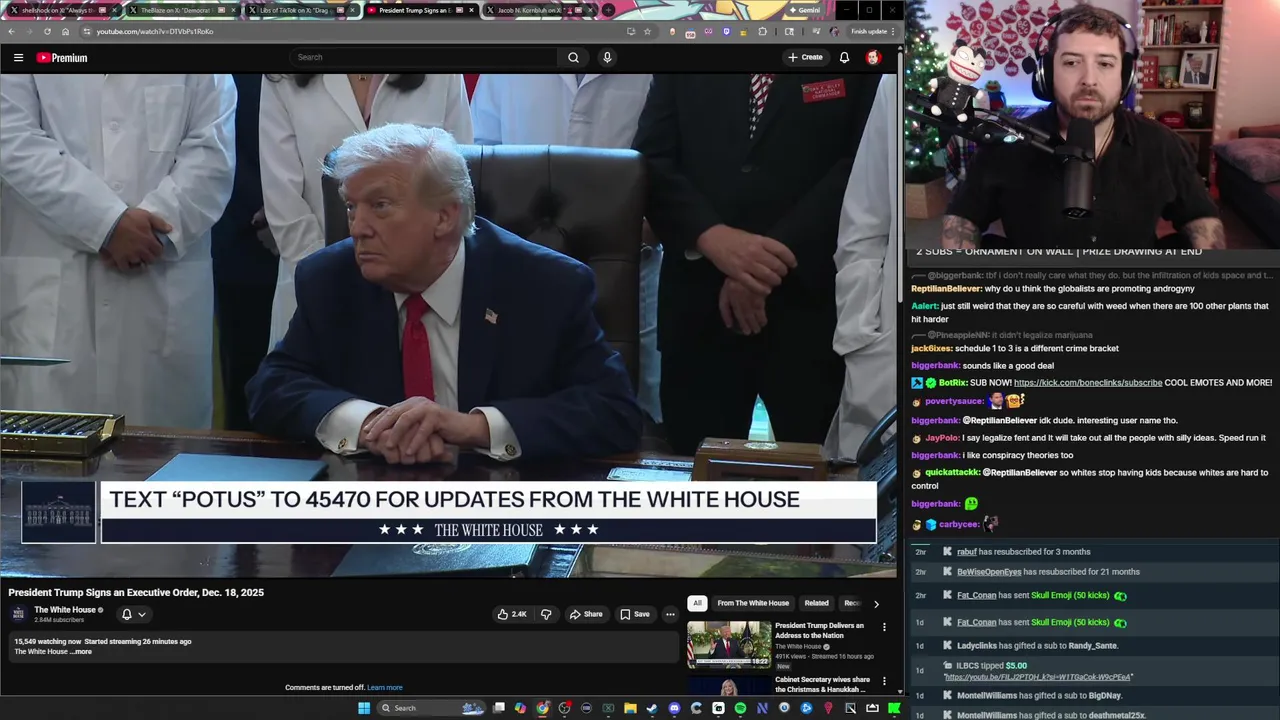Toggle channel notification bell dropdown

133,614
